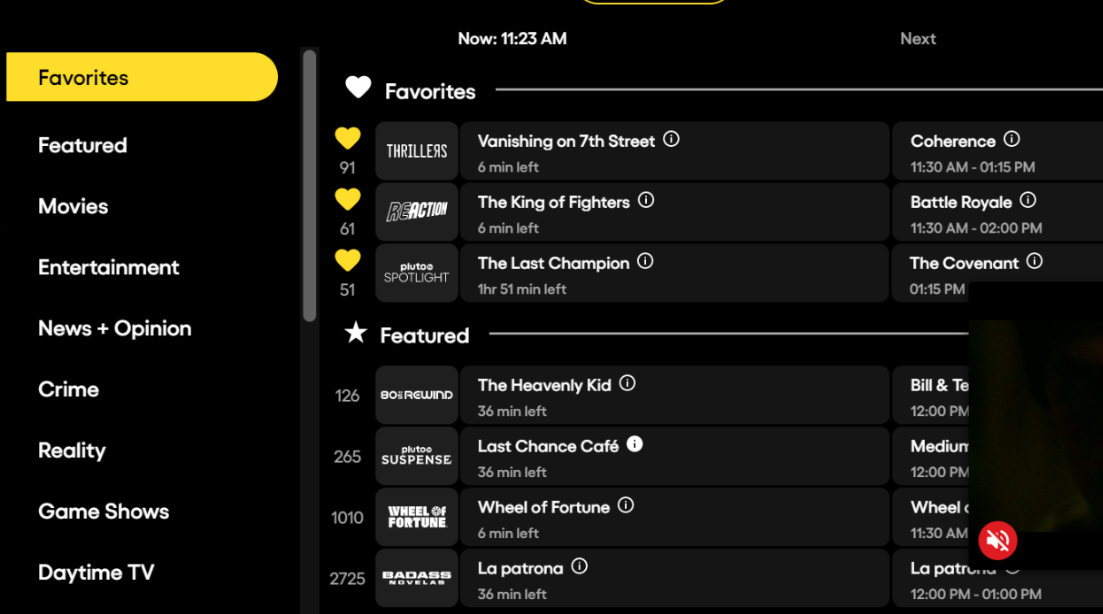Open the Badass Novelas channel logo
This screenshot has width=1103, height=614.
(417, 578)
